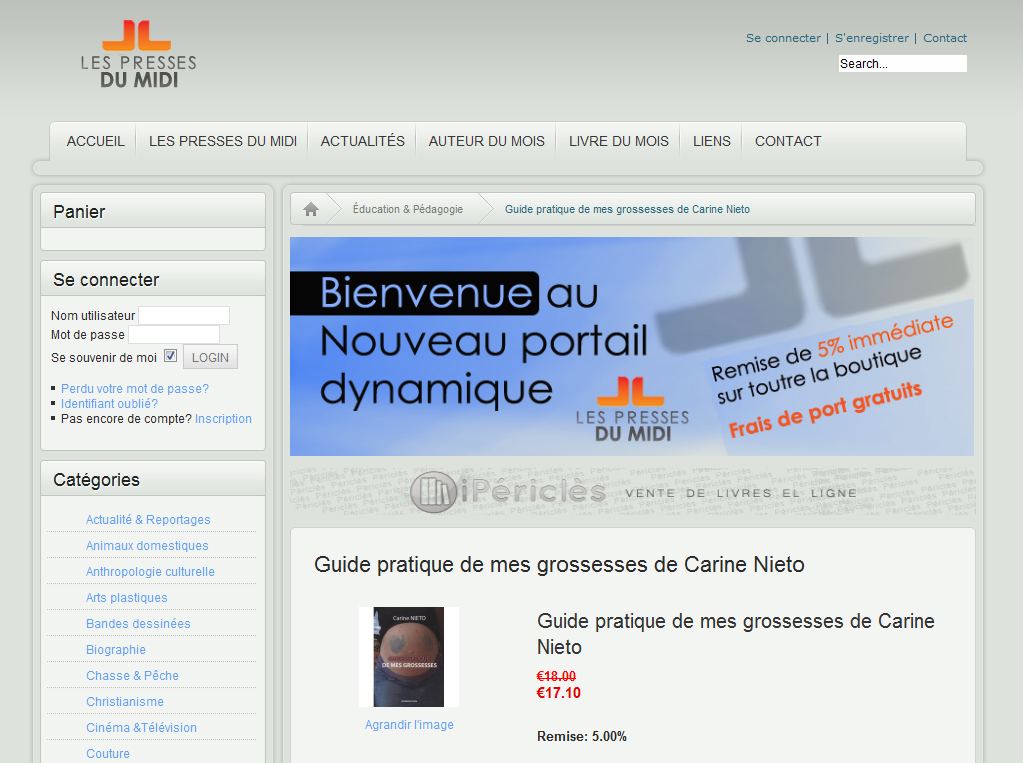
Task: Open Agrandir l'image link
Action: (x=409, y=725)
